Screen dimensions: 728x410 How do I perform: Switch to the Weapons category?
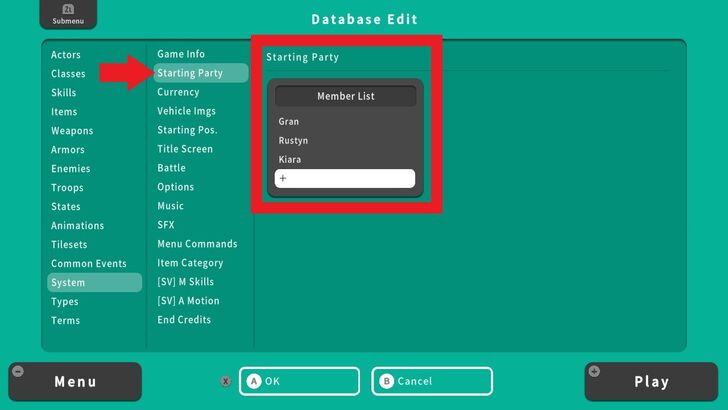(72, 130)
